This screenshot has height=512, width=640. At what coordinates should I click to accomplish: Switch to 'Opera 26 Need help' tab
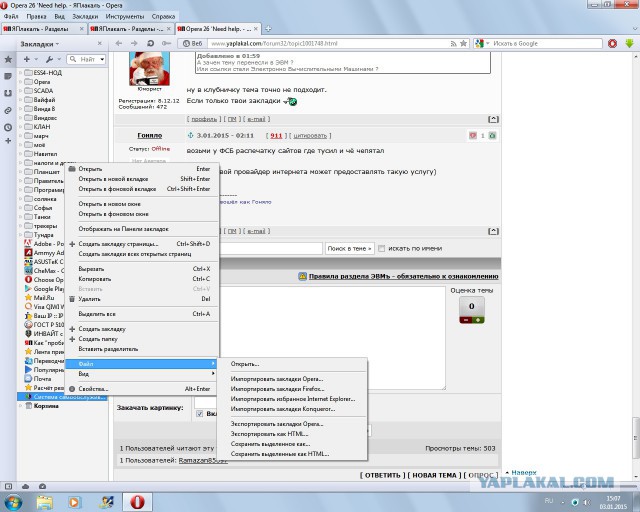(218, 29)
